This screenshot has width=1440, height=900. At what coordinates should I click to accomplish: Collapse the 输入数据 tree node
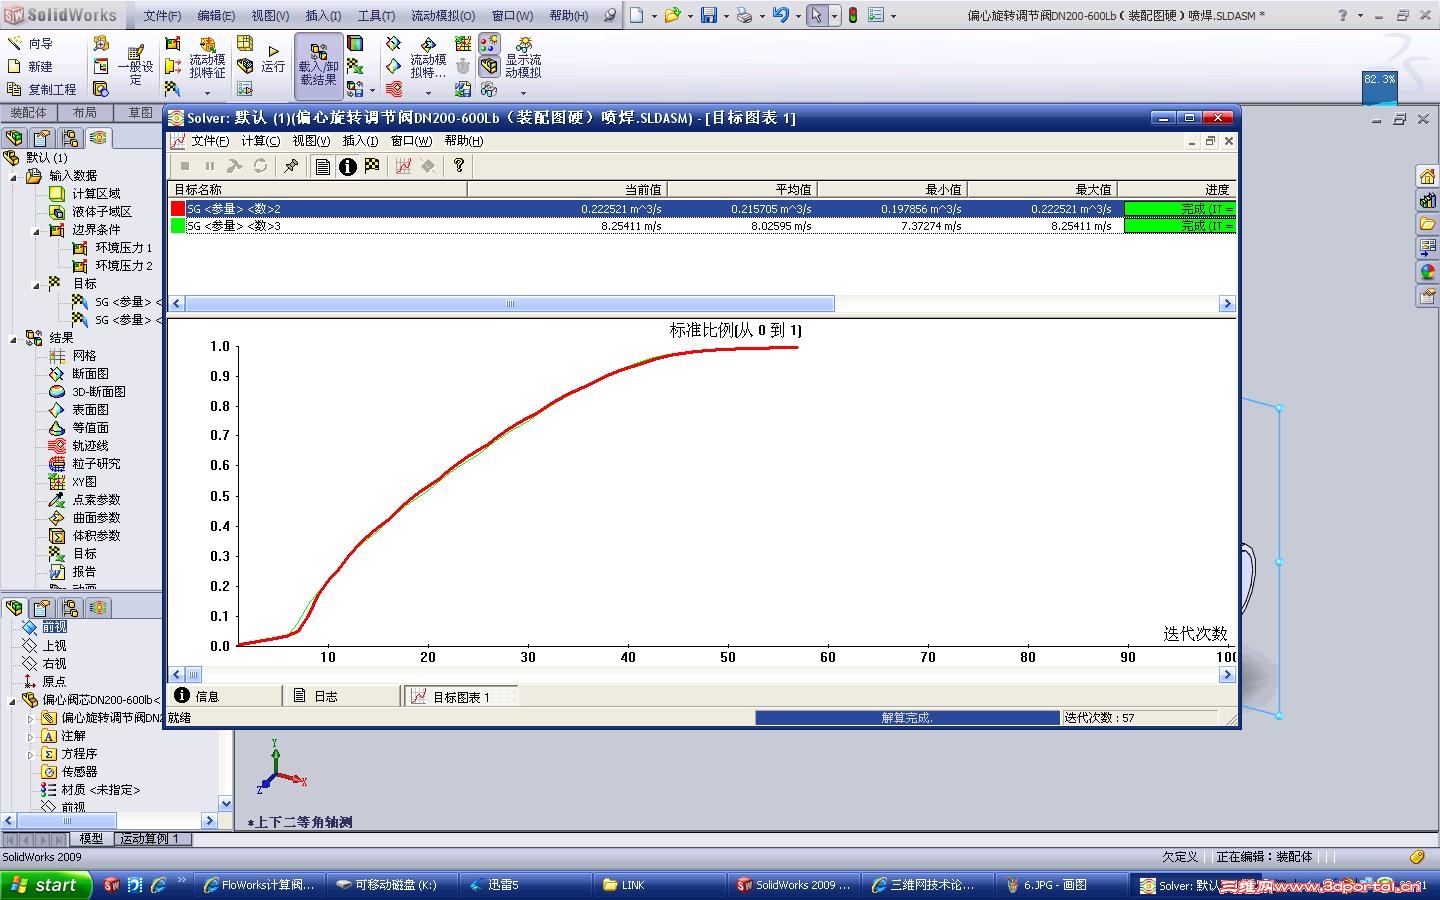point(14,177)
